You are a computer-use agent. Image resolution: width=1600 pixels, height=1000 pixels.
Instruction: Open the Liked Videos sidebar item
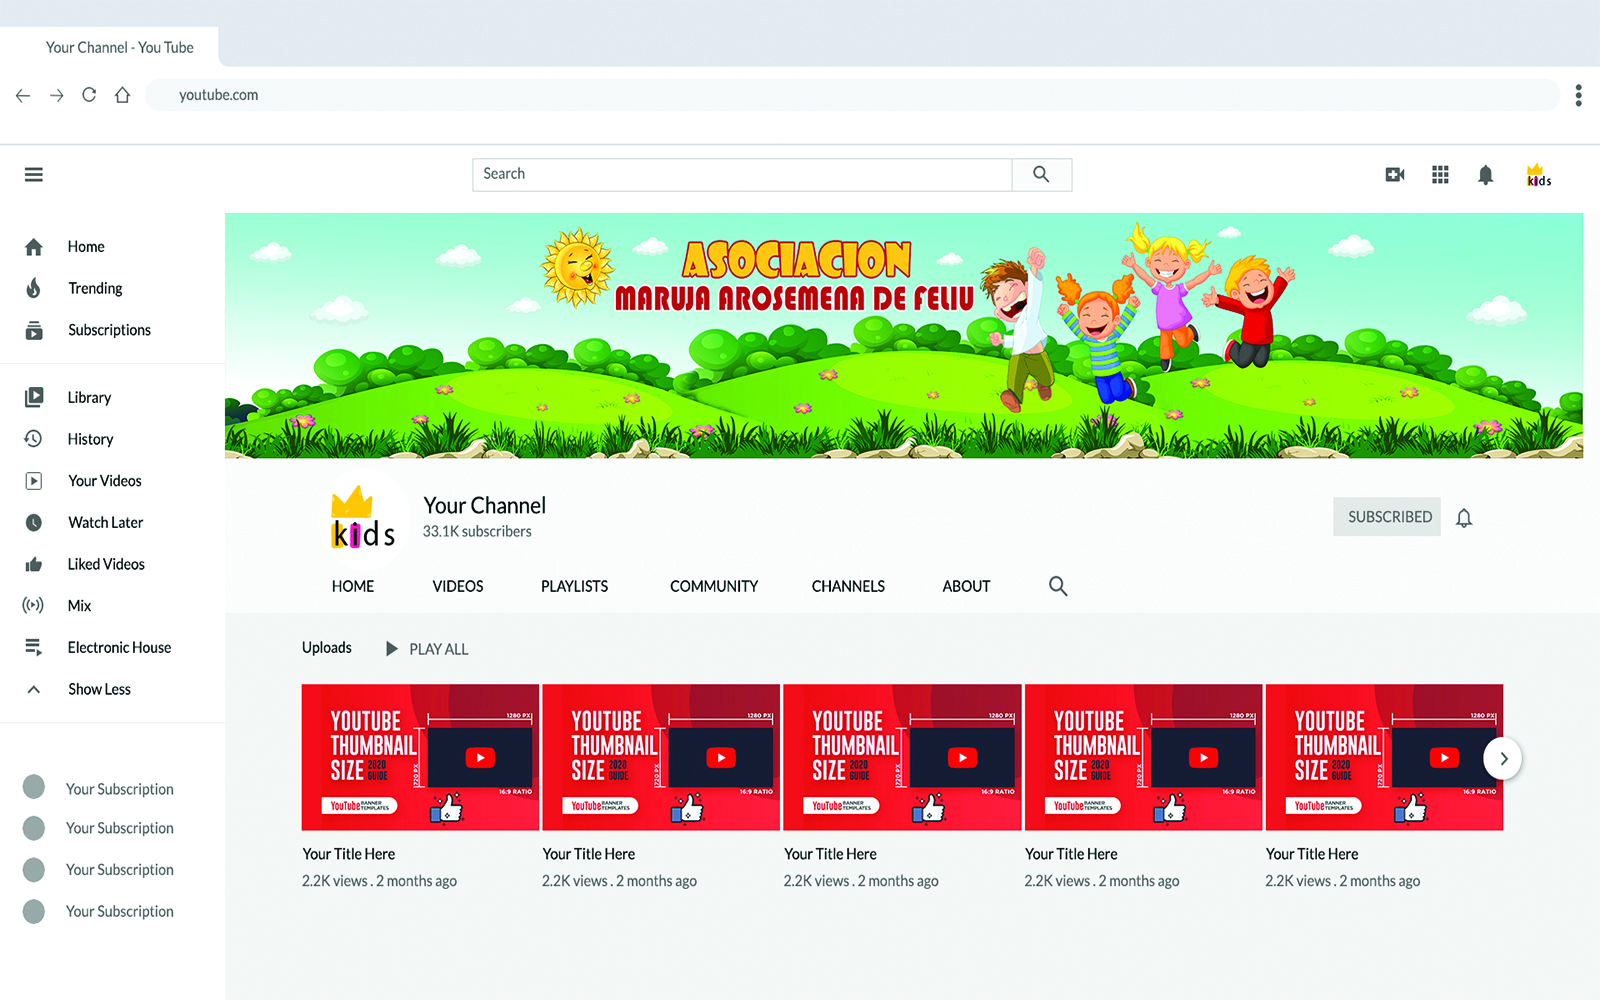(106, 564)
